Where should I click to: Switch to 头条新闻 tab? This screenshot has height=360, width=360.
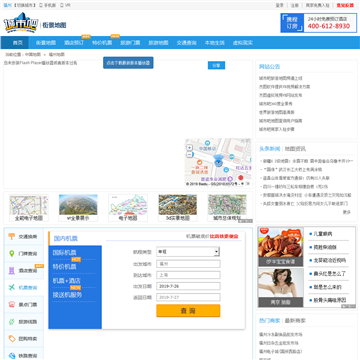click(x=270, y=149)
